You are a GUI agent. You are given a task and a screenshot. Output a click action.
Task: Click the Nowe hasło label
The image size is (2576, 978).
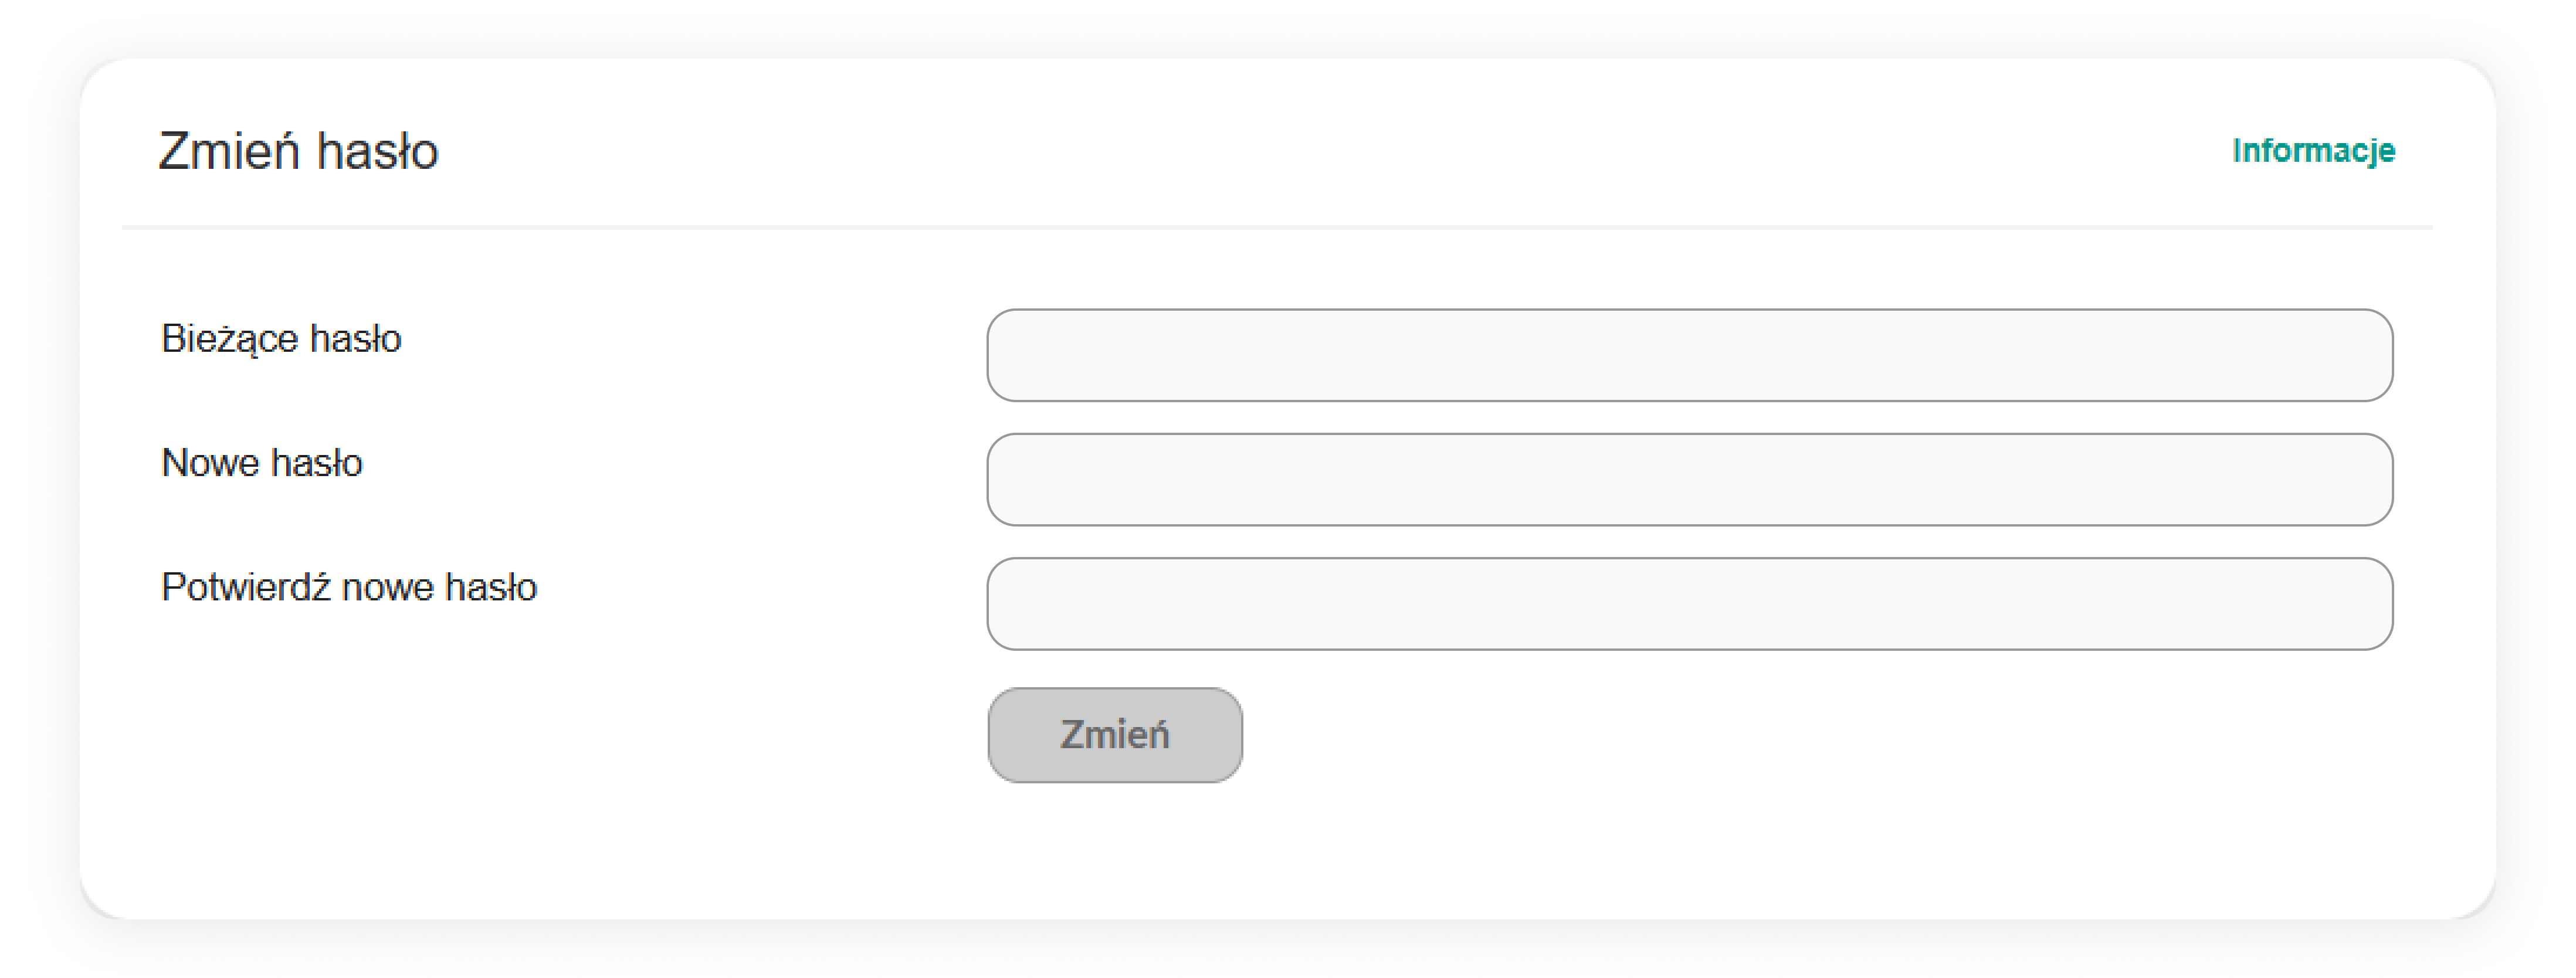click(261, 463)
